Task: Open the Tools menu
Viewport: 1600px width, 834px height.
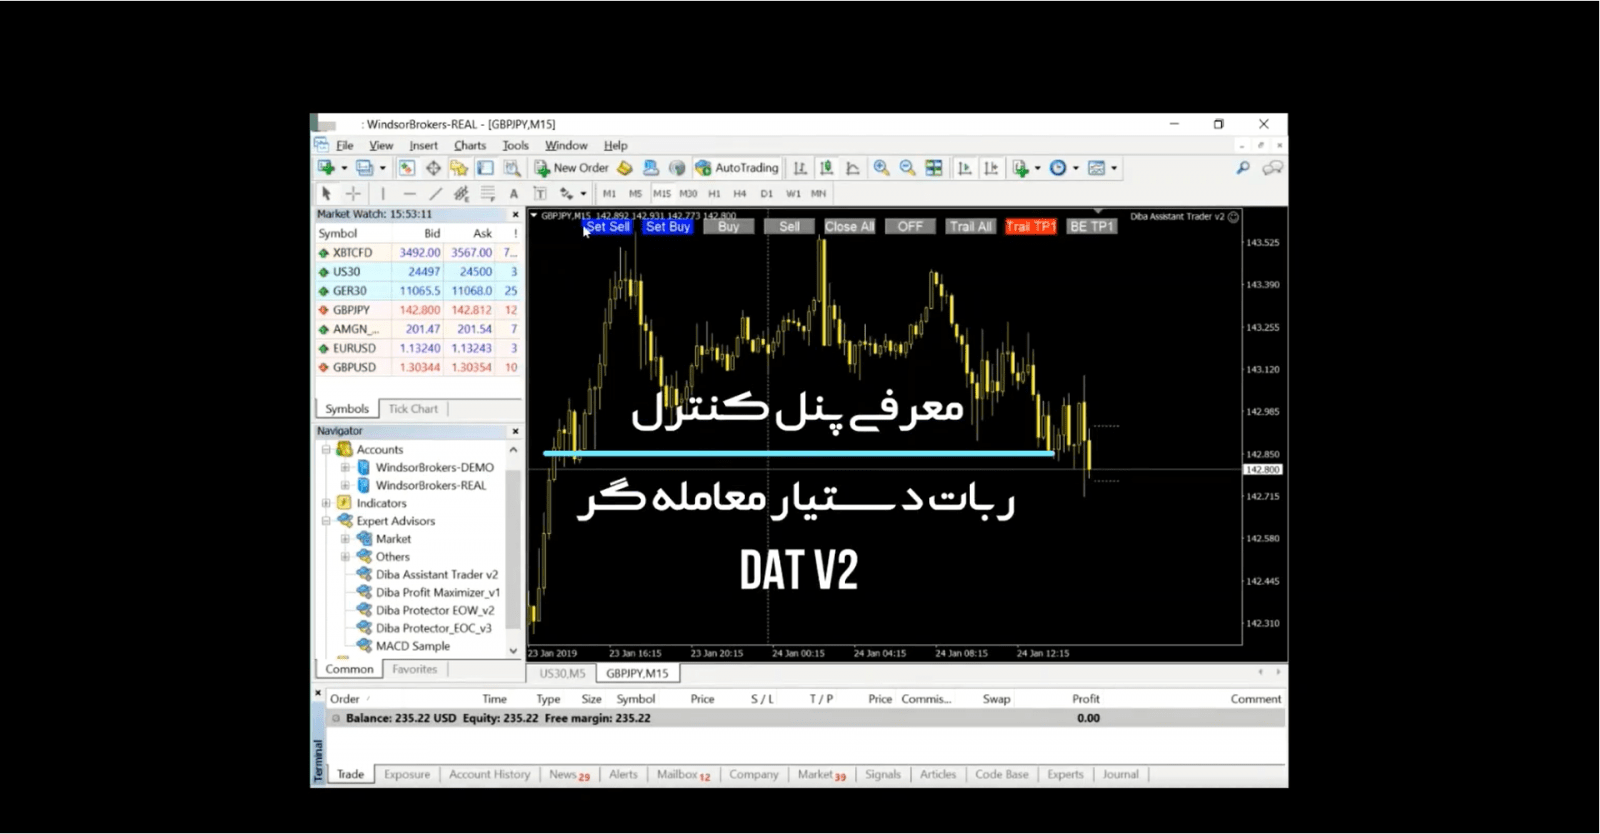Action: pyautogui.click(x=515, y=145)
